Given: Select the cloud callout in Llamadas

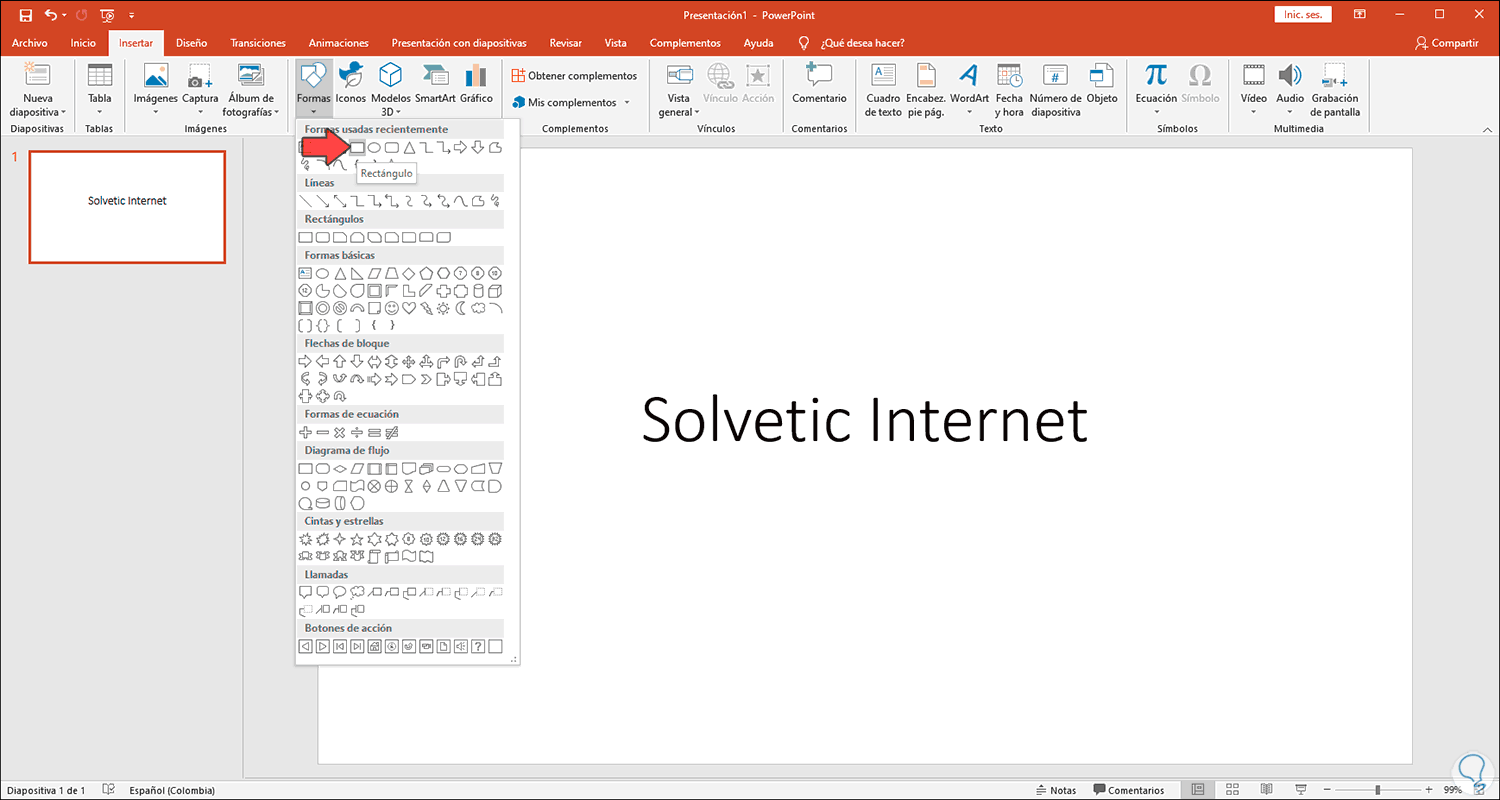Looking at the screenshot, I should point(357,592).
